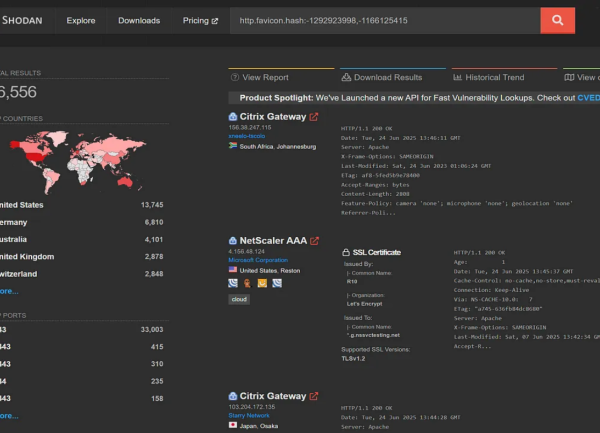The image size is (600, 433).
Task: Open the Citrix Gateway result in Japan
Action: (x=272, y=396)
